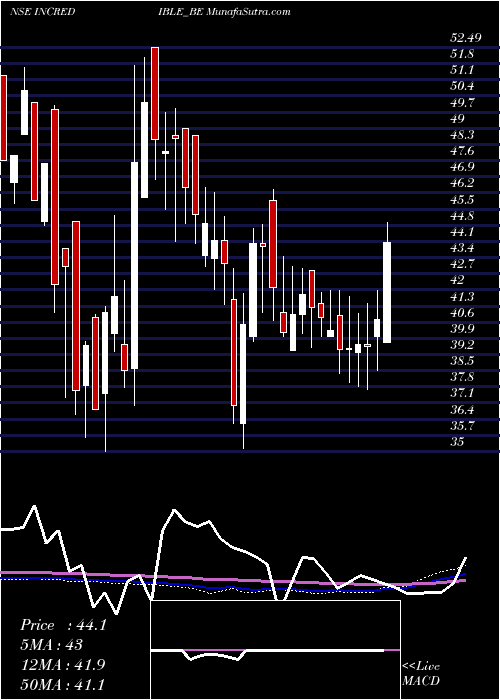Click the last large white candle on right
The width and height of the screenshot is (500, 700).
click(387, 292)
